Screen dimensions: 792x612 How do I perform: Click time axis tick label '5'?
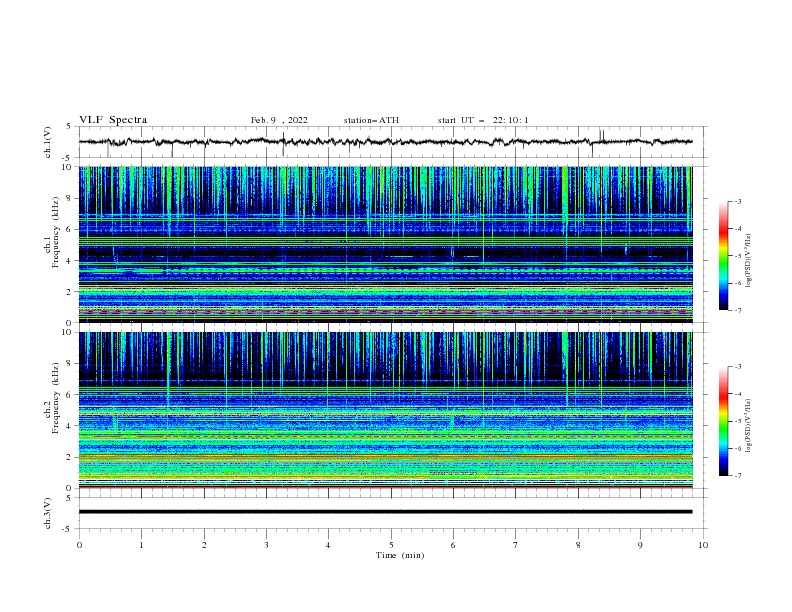tap(391, 545)
